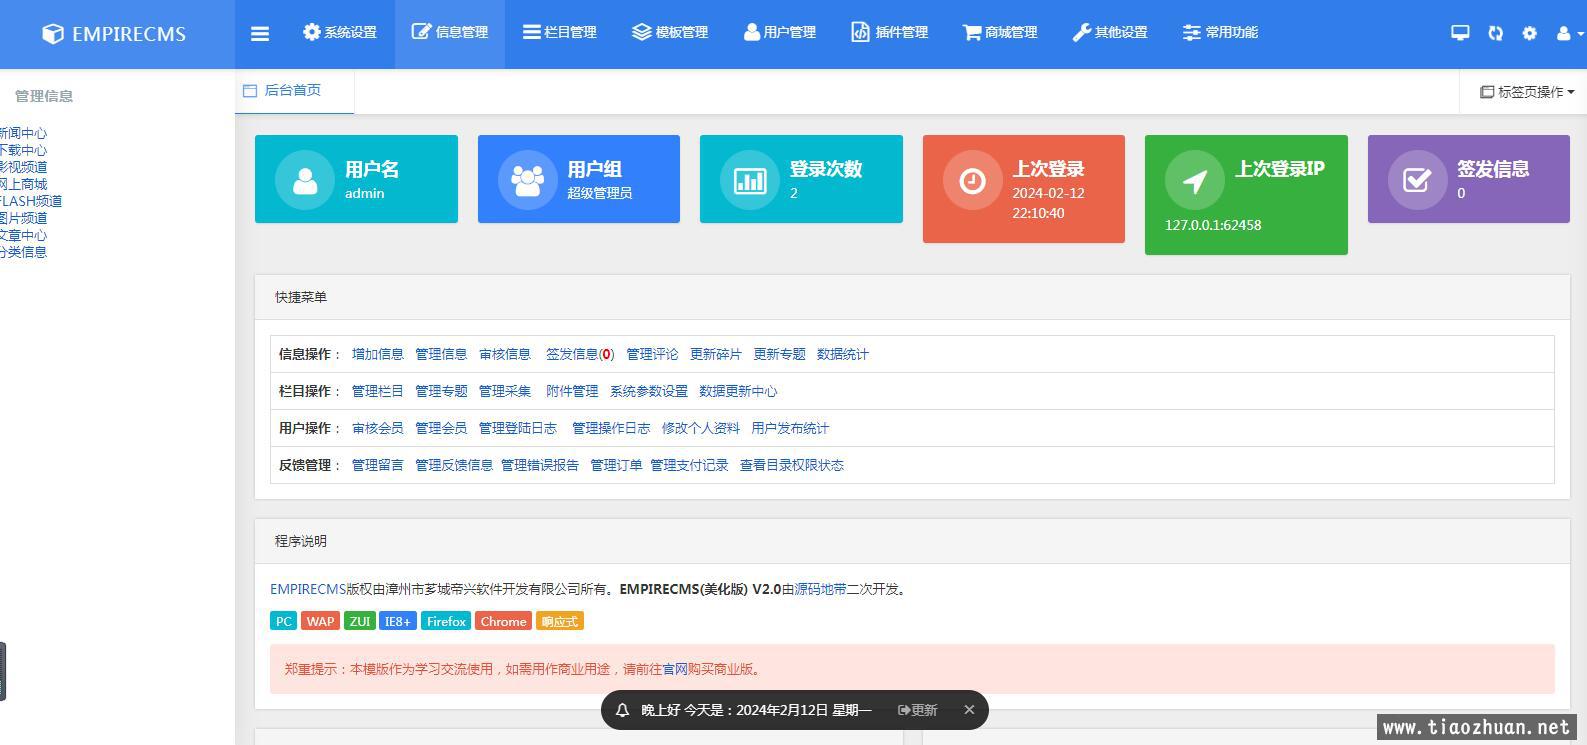
Task: Open 系统设置 menu
Action: click(340, 33)
